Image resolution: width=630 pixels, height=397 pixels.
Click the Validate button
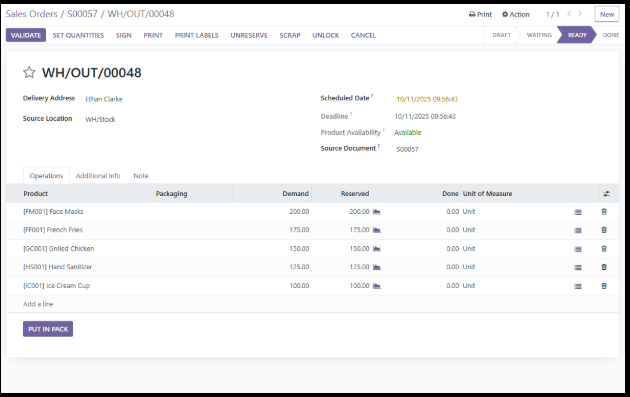pos(26,35)
